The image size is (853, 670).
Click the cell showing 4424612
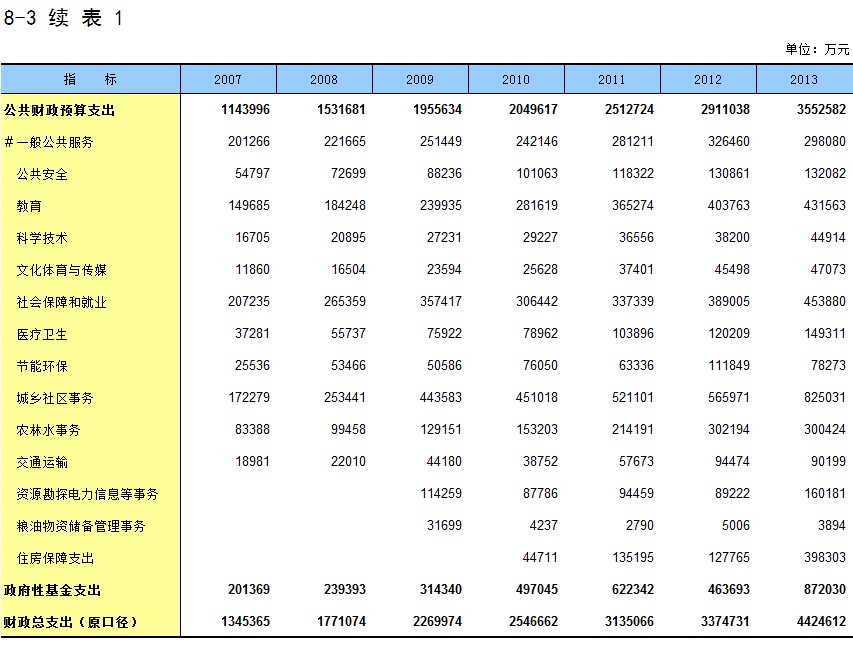pyautogui.click(x=821, y=622)
